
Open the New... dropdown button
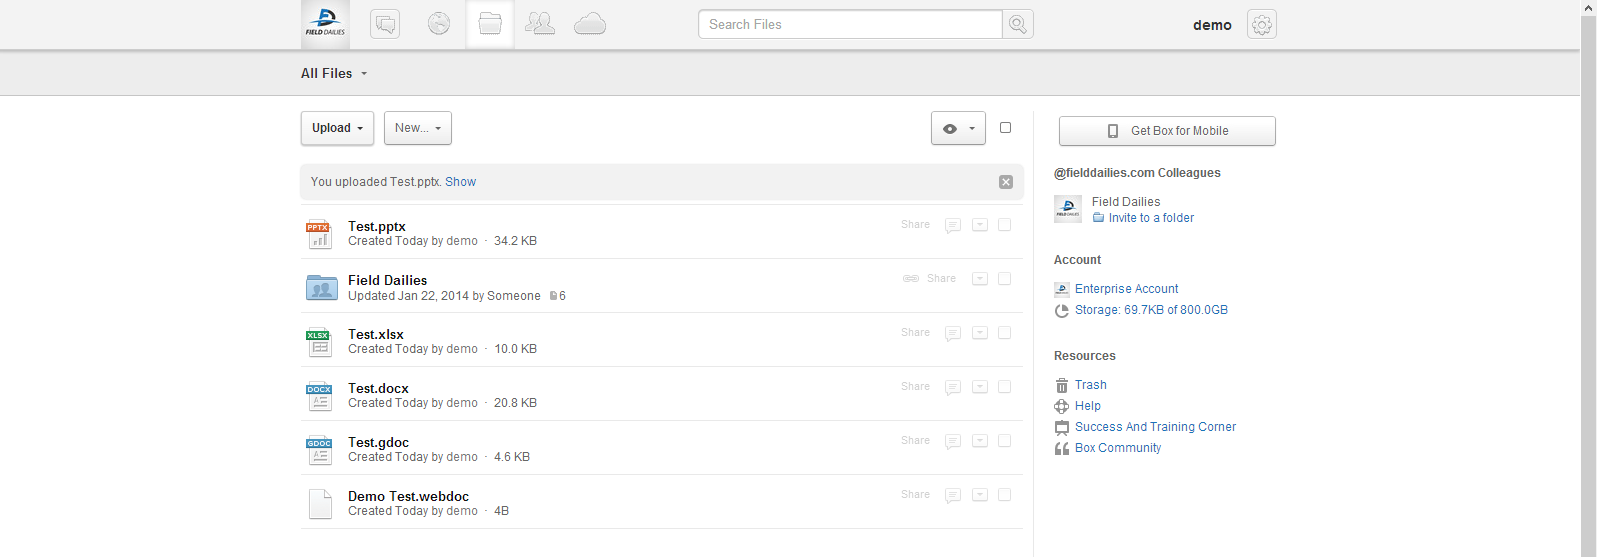(418, 128)
